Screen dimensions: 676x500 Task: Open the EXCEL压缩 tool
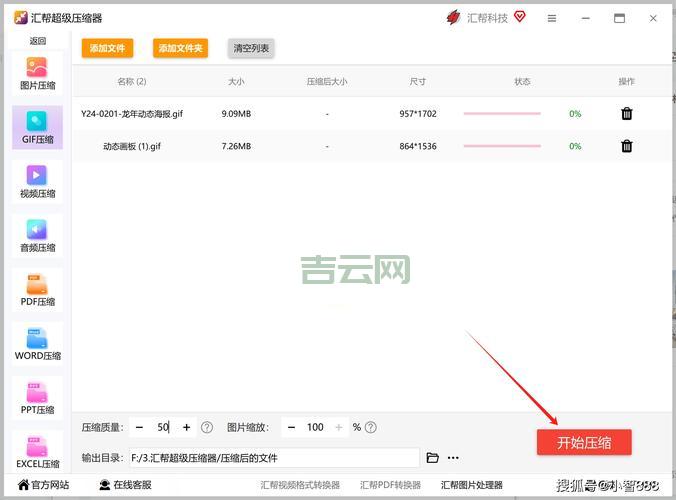[38, 452]
